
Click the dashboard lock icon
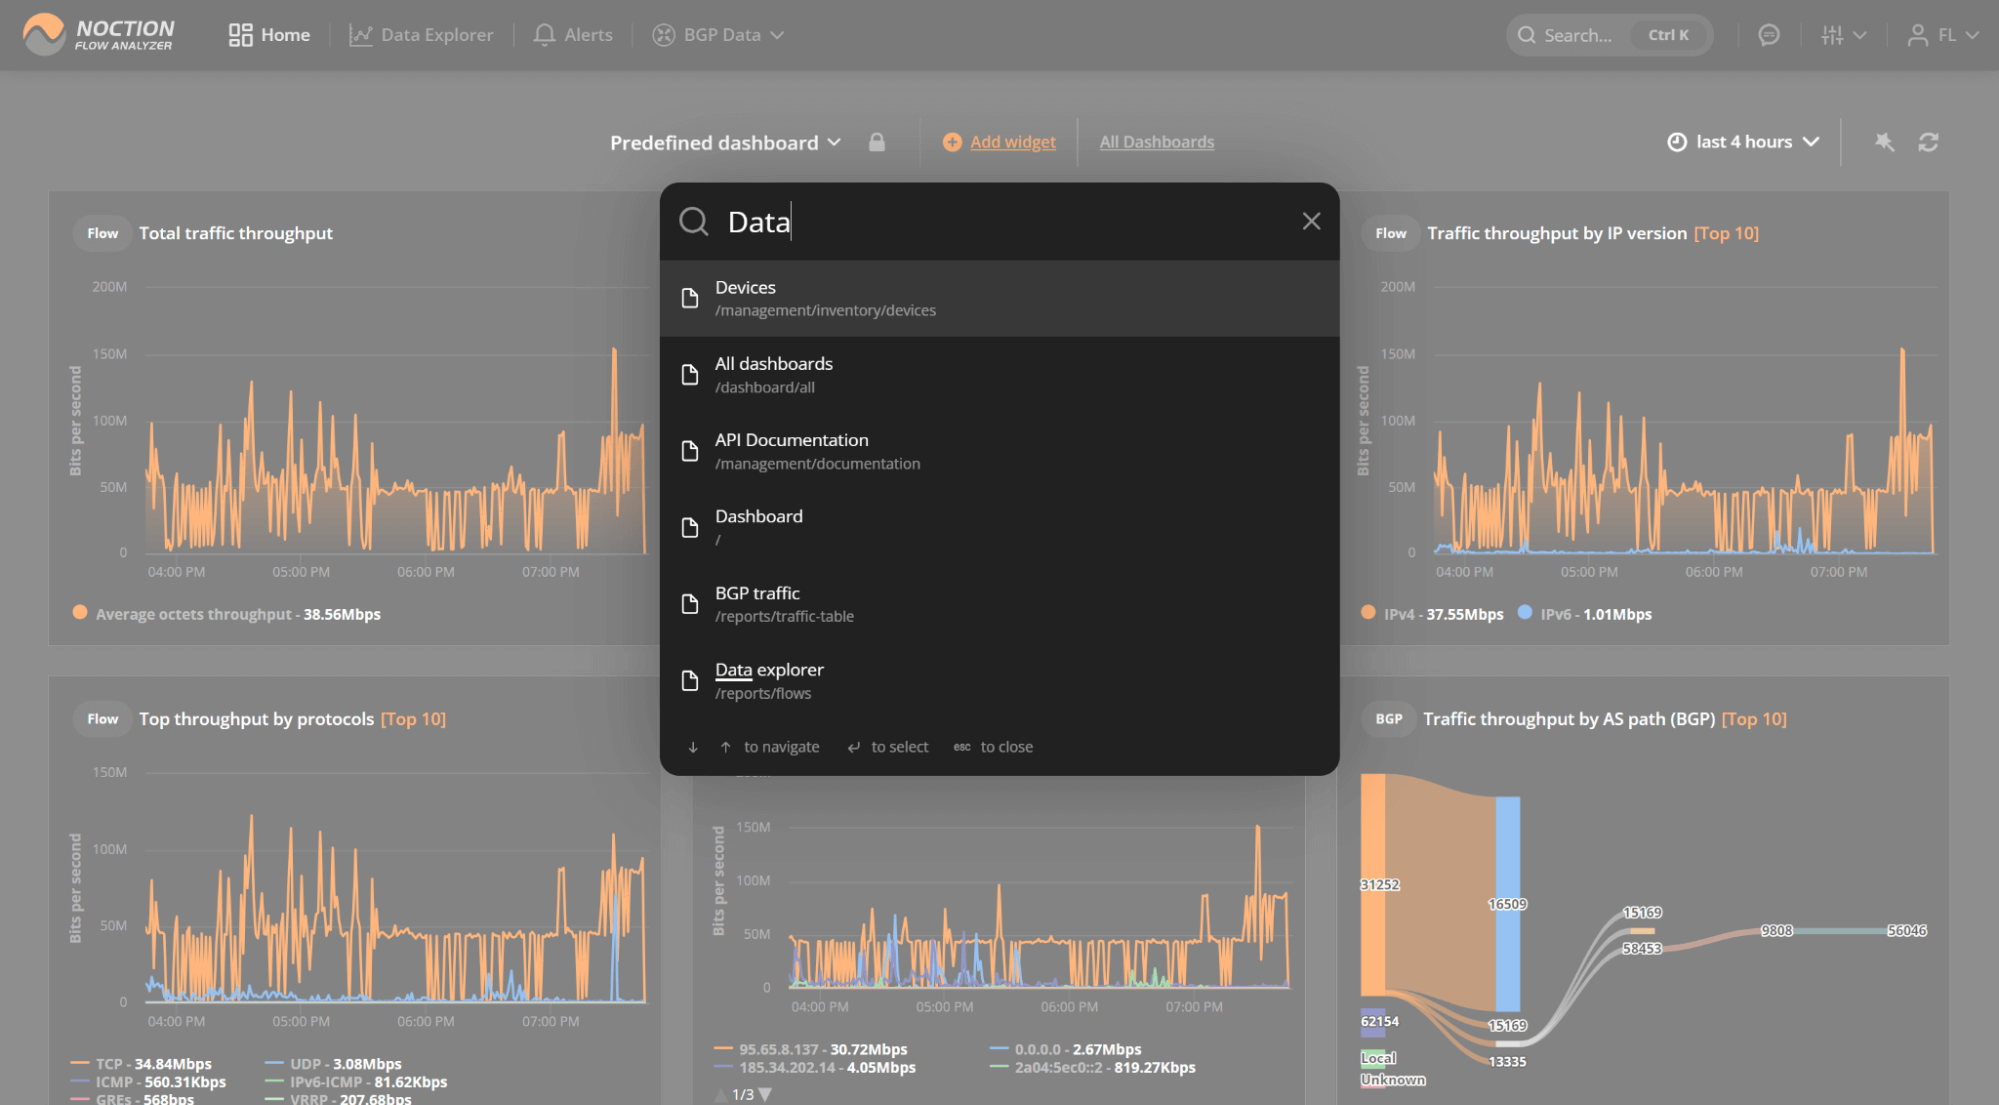(877, 142)
